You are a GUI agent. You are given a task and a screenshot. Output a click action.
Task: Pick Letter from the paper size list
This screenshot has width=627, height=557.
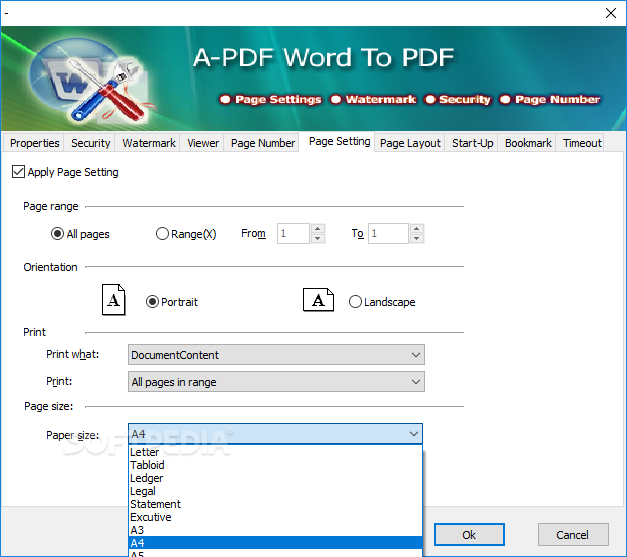pos(275,452)
